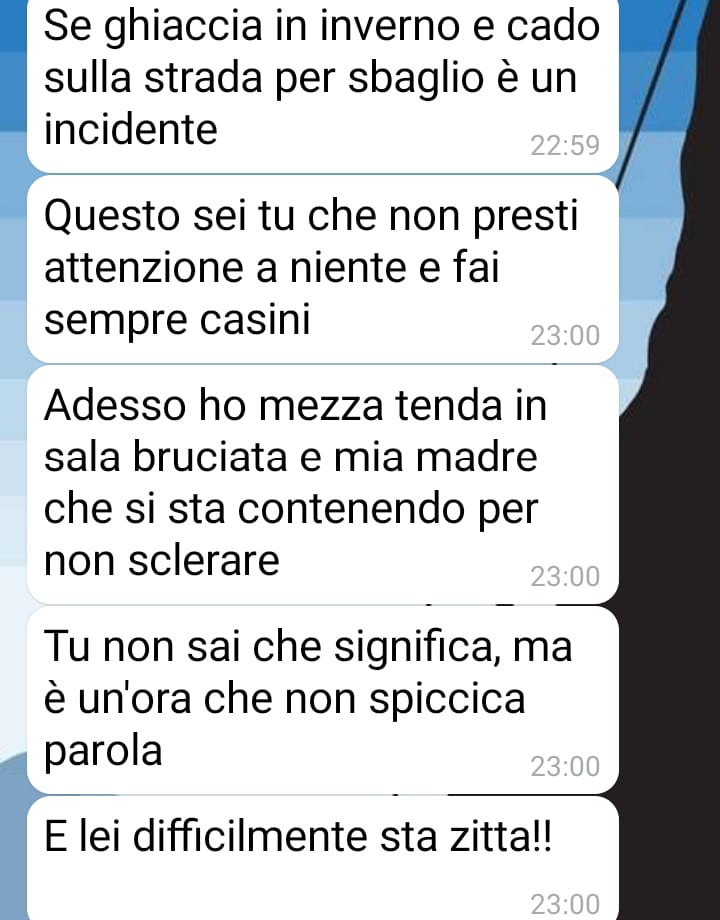Viewport: 720px width, 920px height.
Task: Tap the timestamp beside "sempre casini"
Action: [x=564, y=336]
